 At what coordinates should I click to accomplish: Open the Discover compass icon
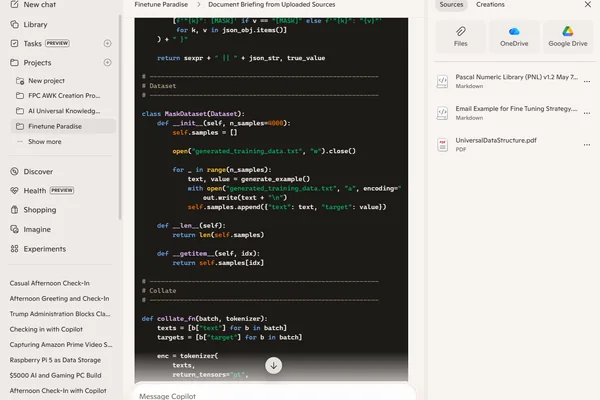[x=14, y=171]
